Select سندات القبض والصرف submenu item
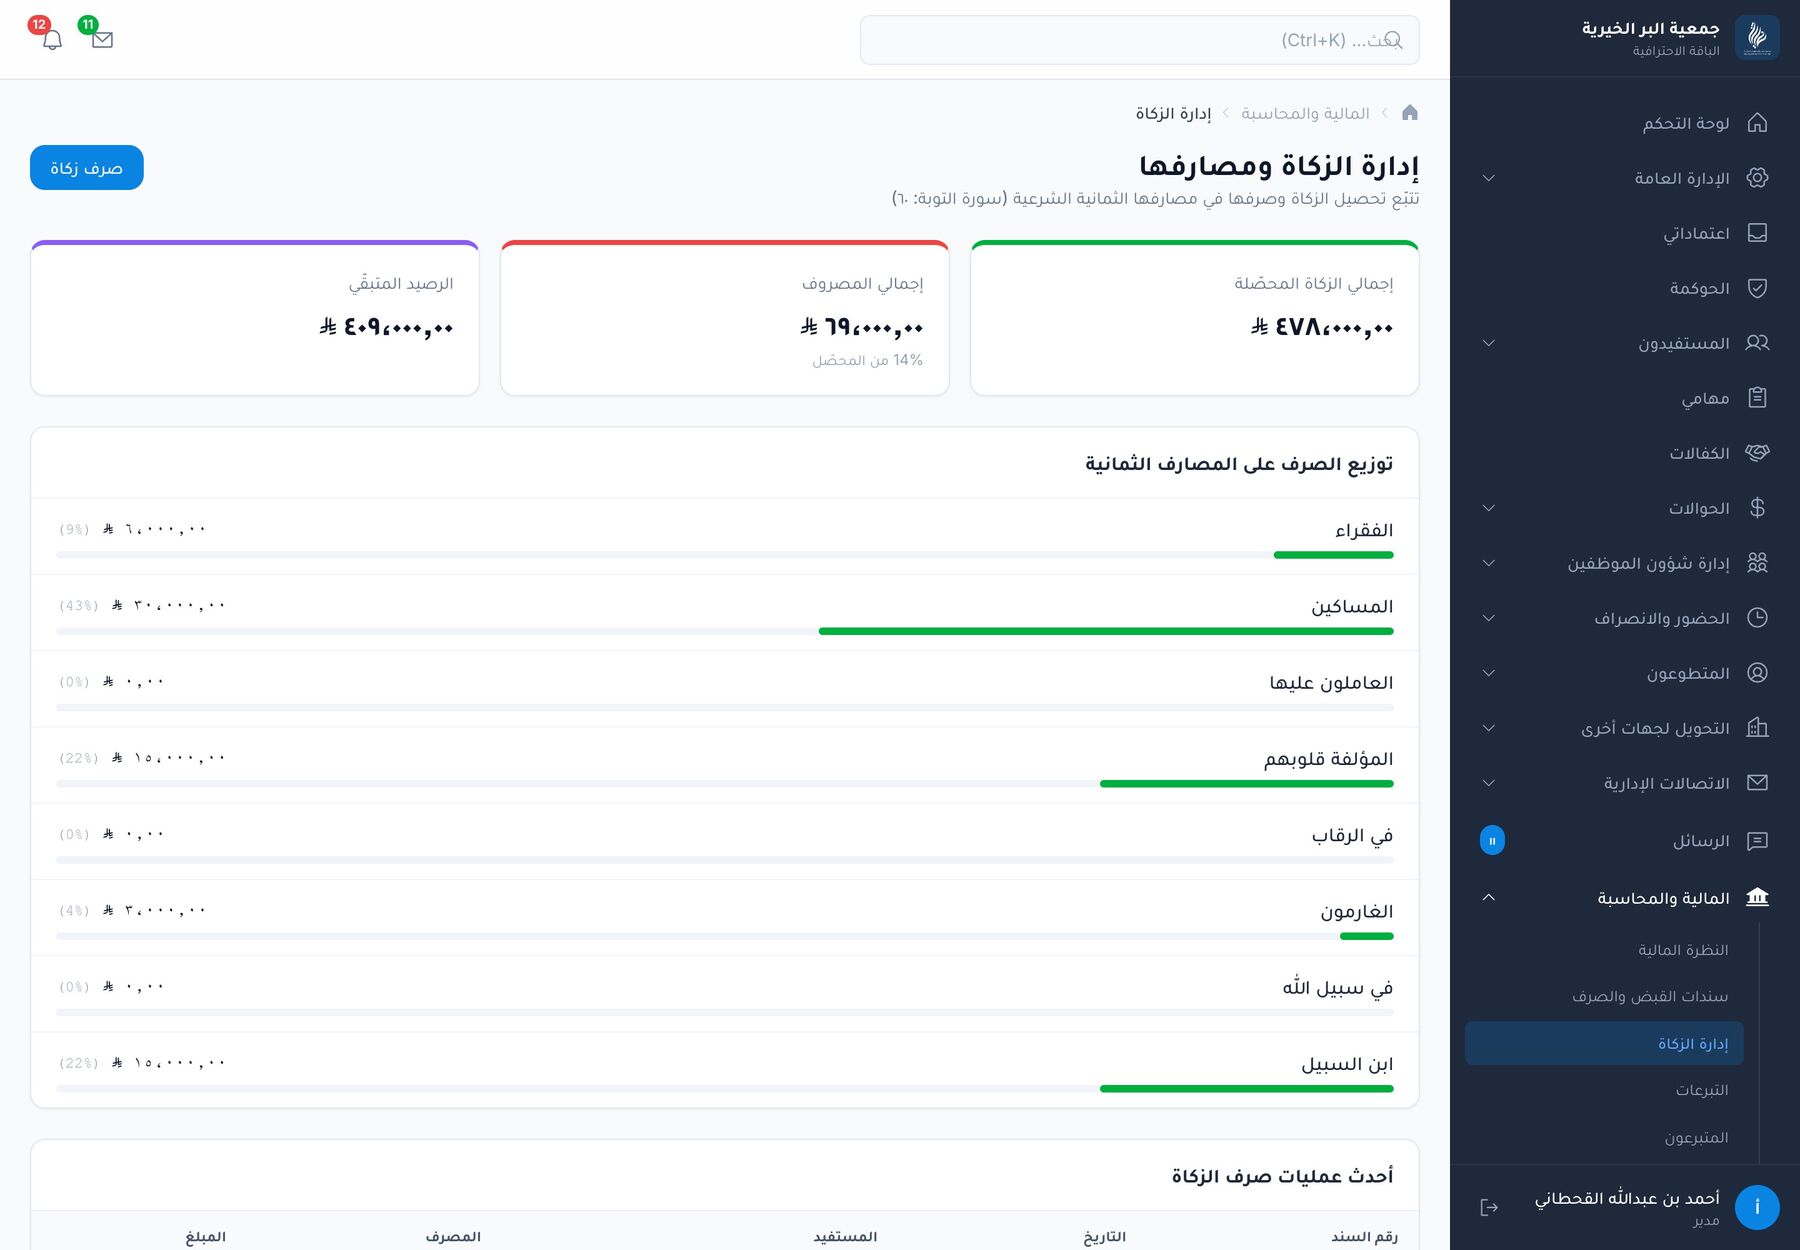The height and width of the screenshot is (1250, 1800). click(1650, 996)
